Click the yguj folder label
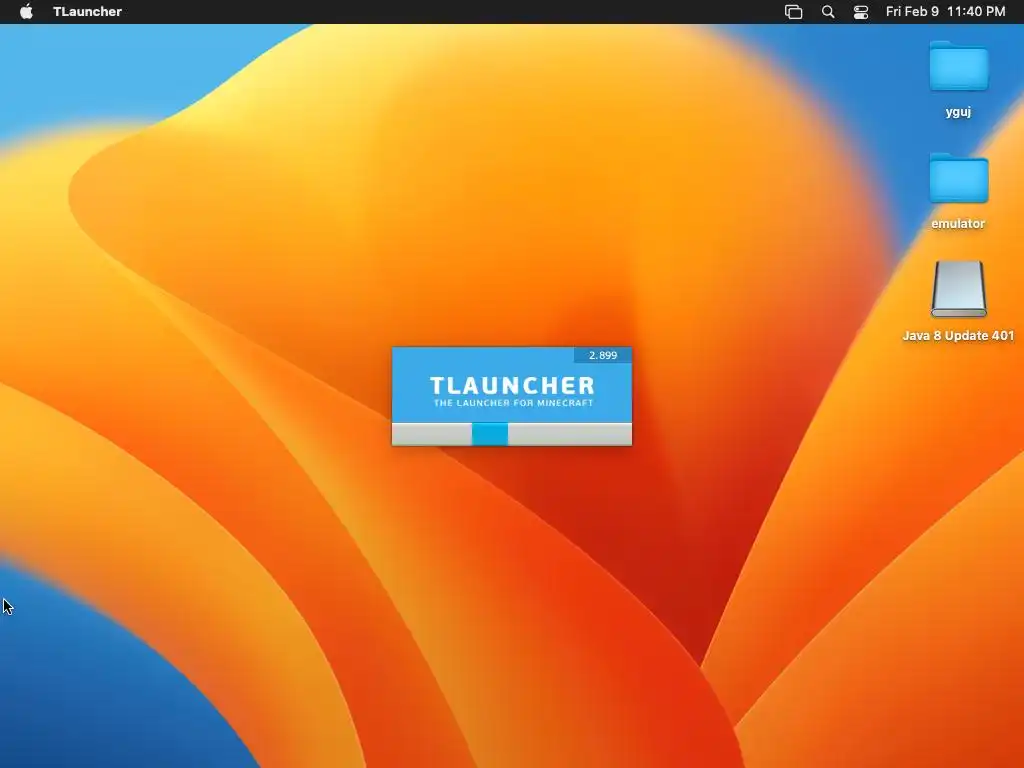 click(x=958, y=112)
